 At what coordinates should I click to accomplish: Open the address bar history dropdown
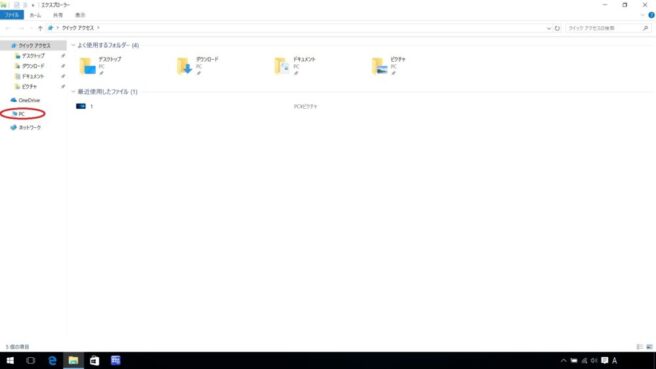pos(548,28)
